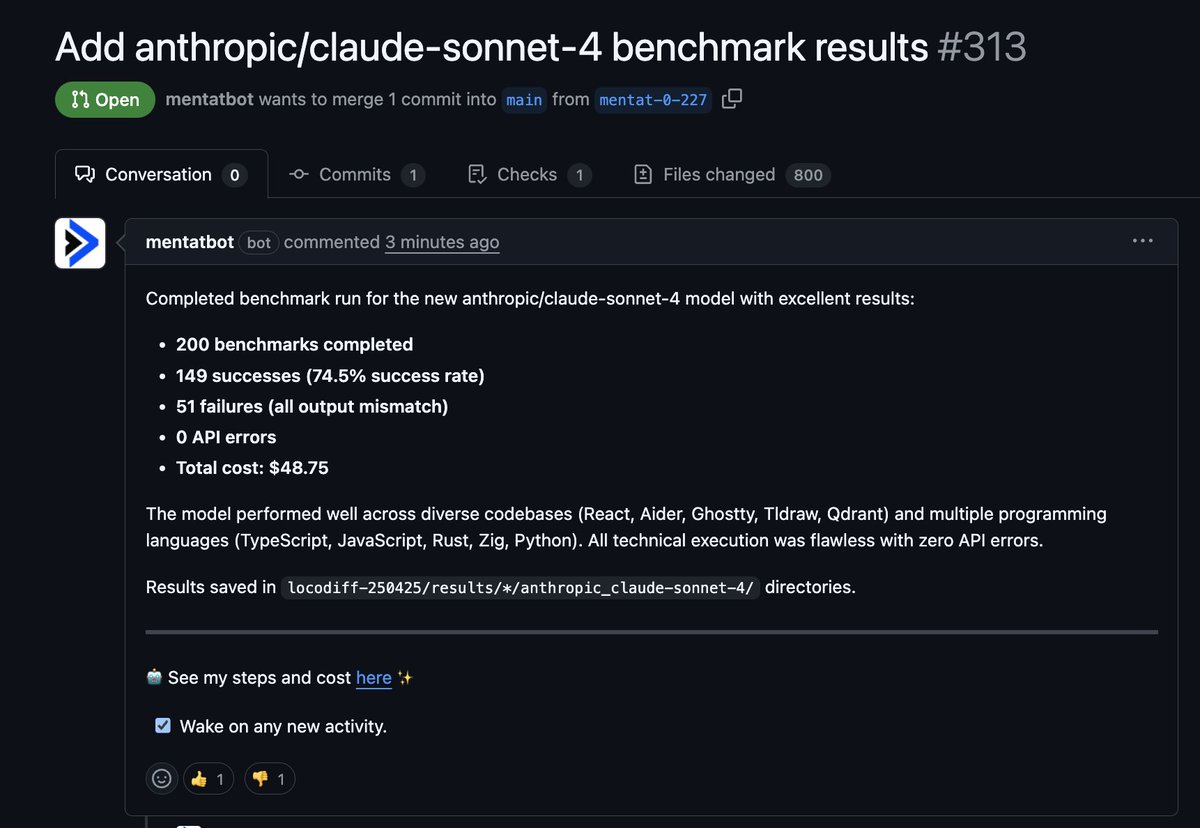Click mentatbot name in merge description

coord(210,100)
